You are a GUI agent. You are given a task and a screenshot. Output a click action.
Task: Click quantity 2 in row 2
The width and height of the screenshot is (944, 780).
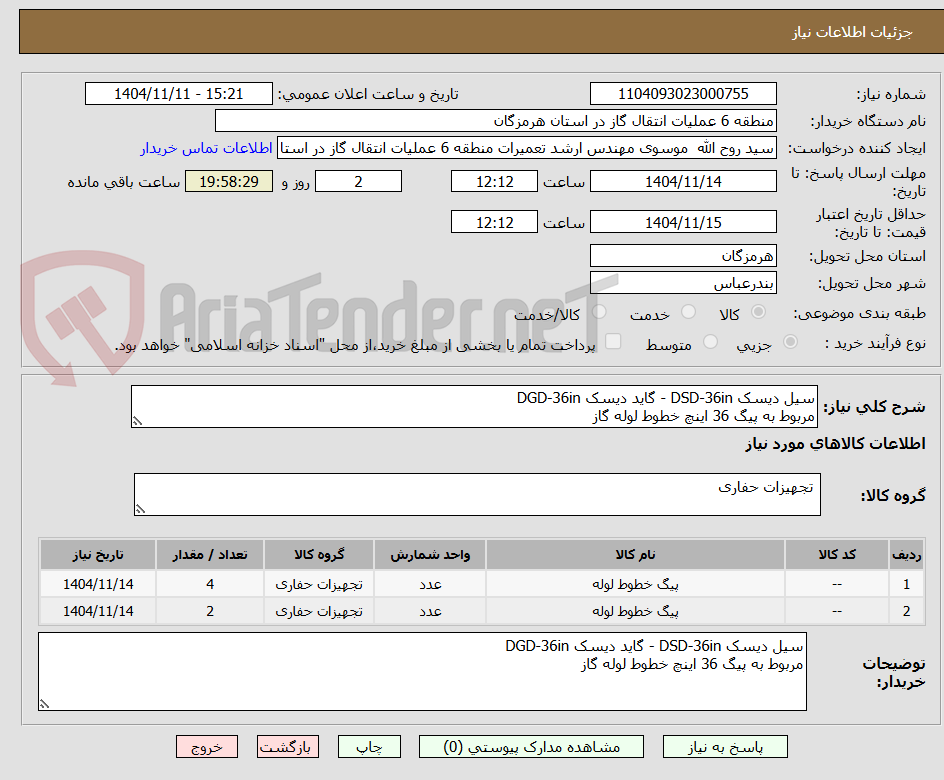(x=210, y=611)
